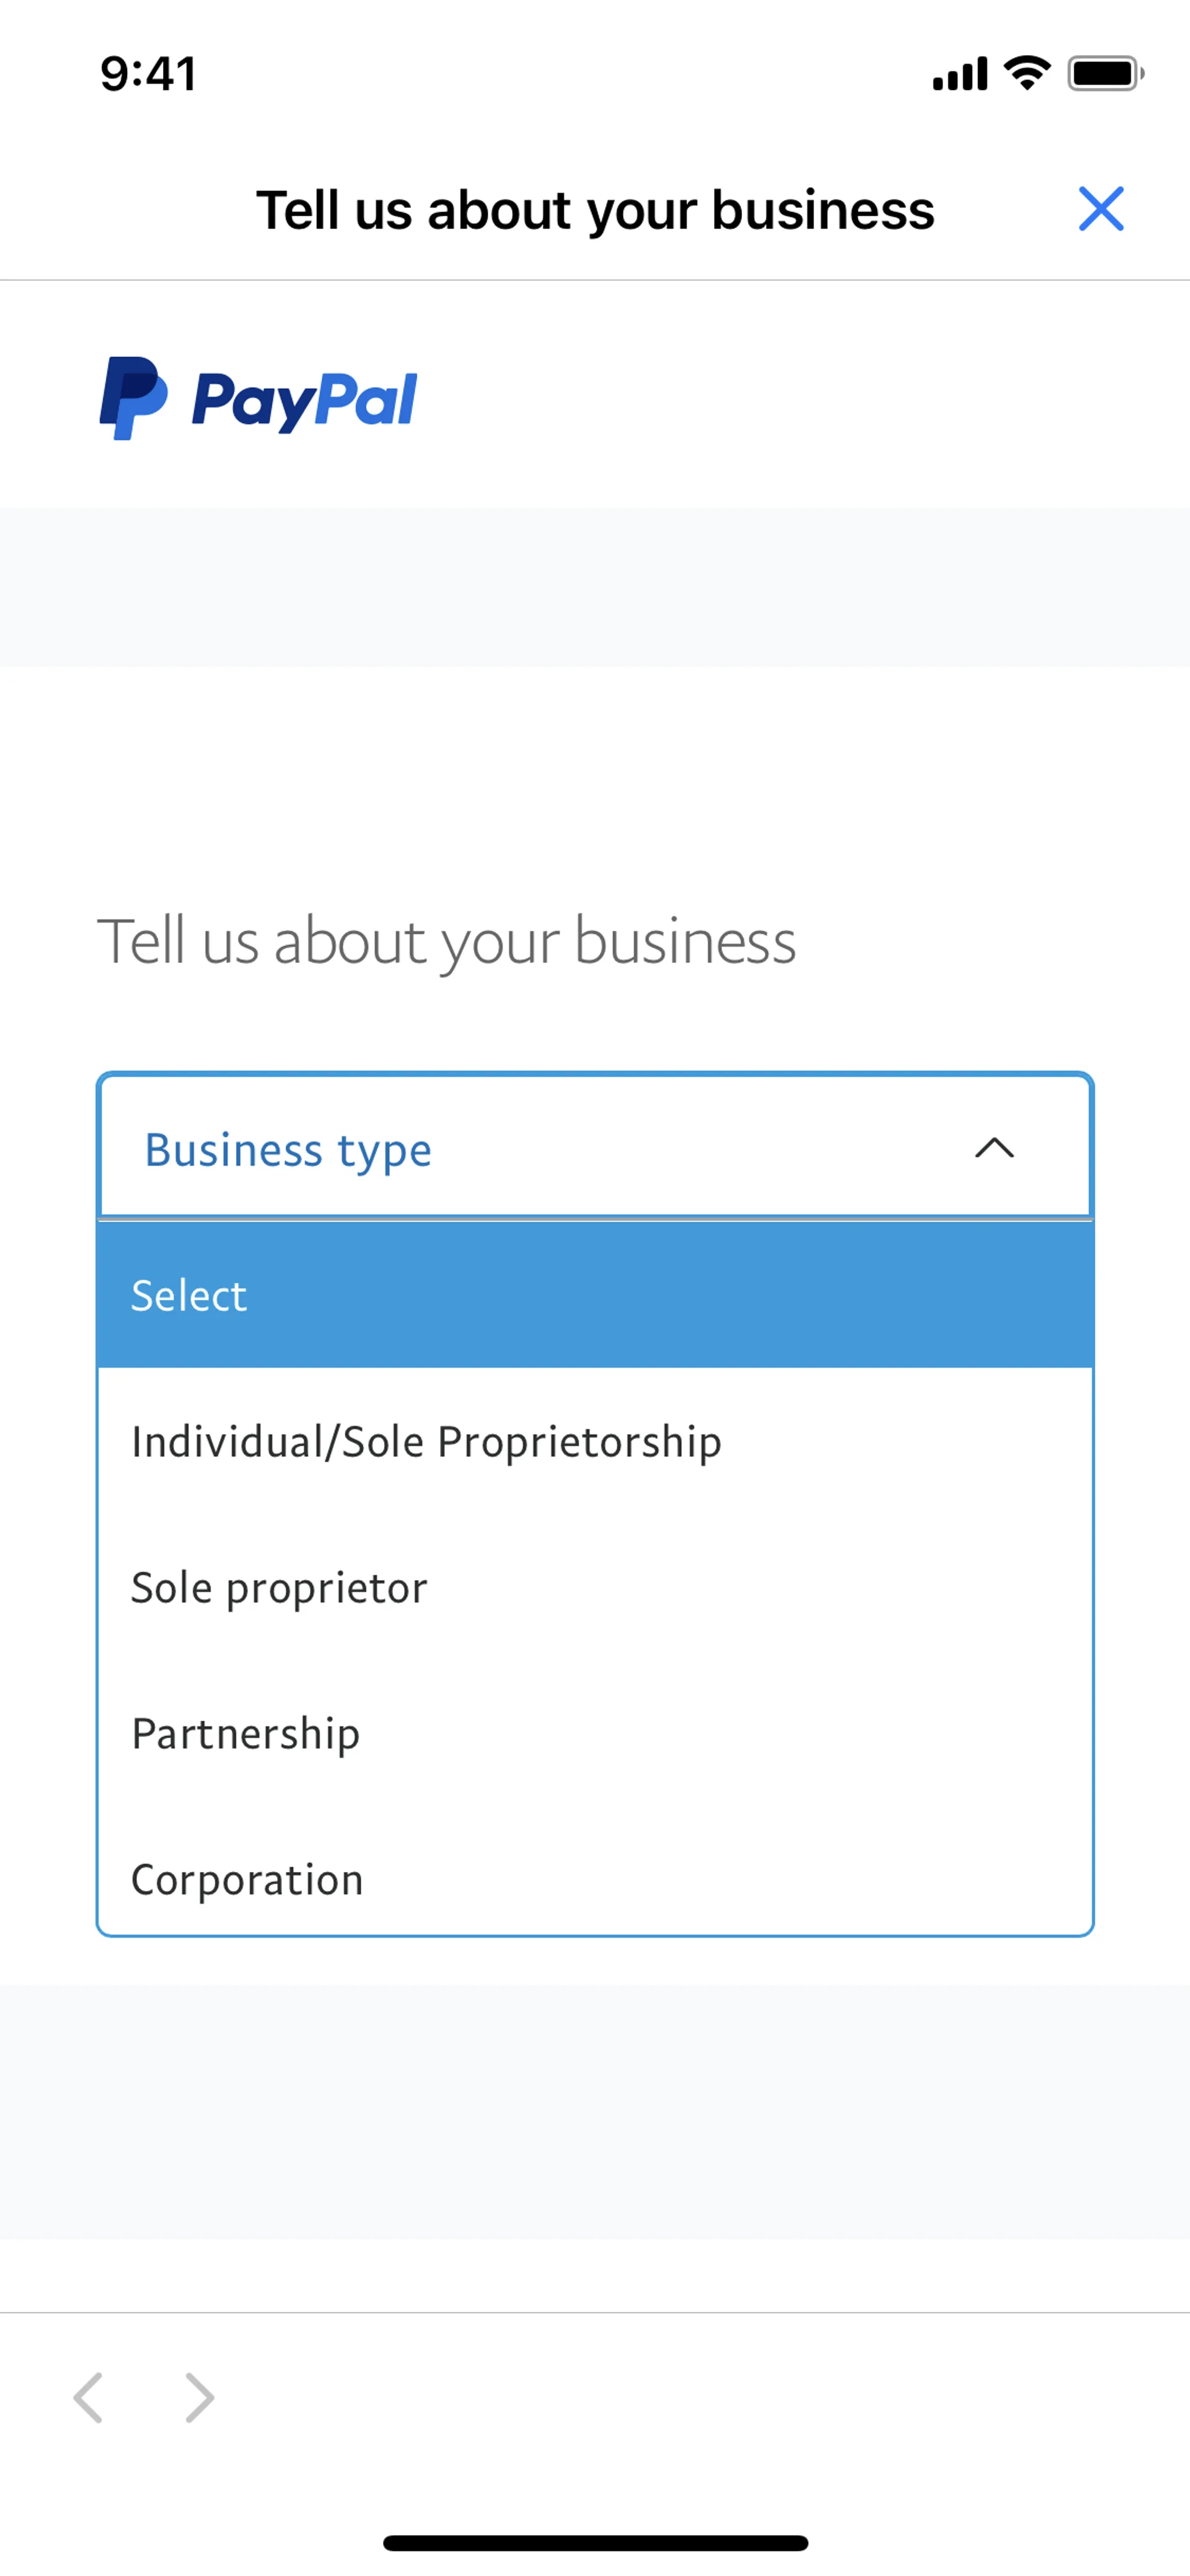Viewport: 1190px width, 2576px height.
Task: Tap the large gray page heading
Action: point(446,941)
